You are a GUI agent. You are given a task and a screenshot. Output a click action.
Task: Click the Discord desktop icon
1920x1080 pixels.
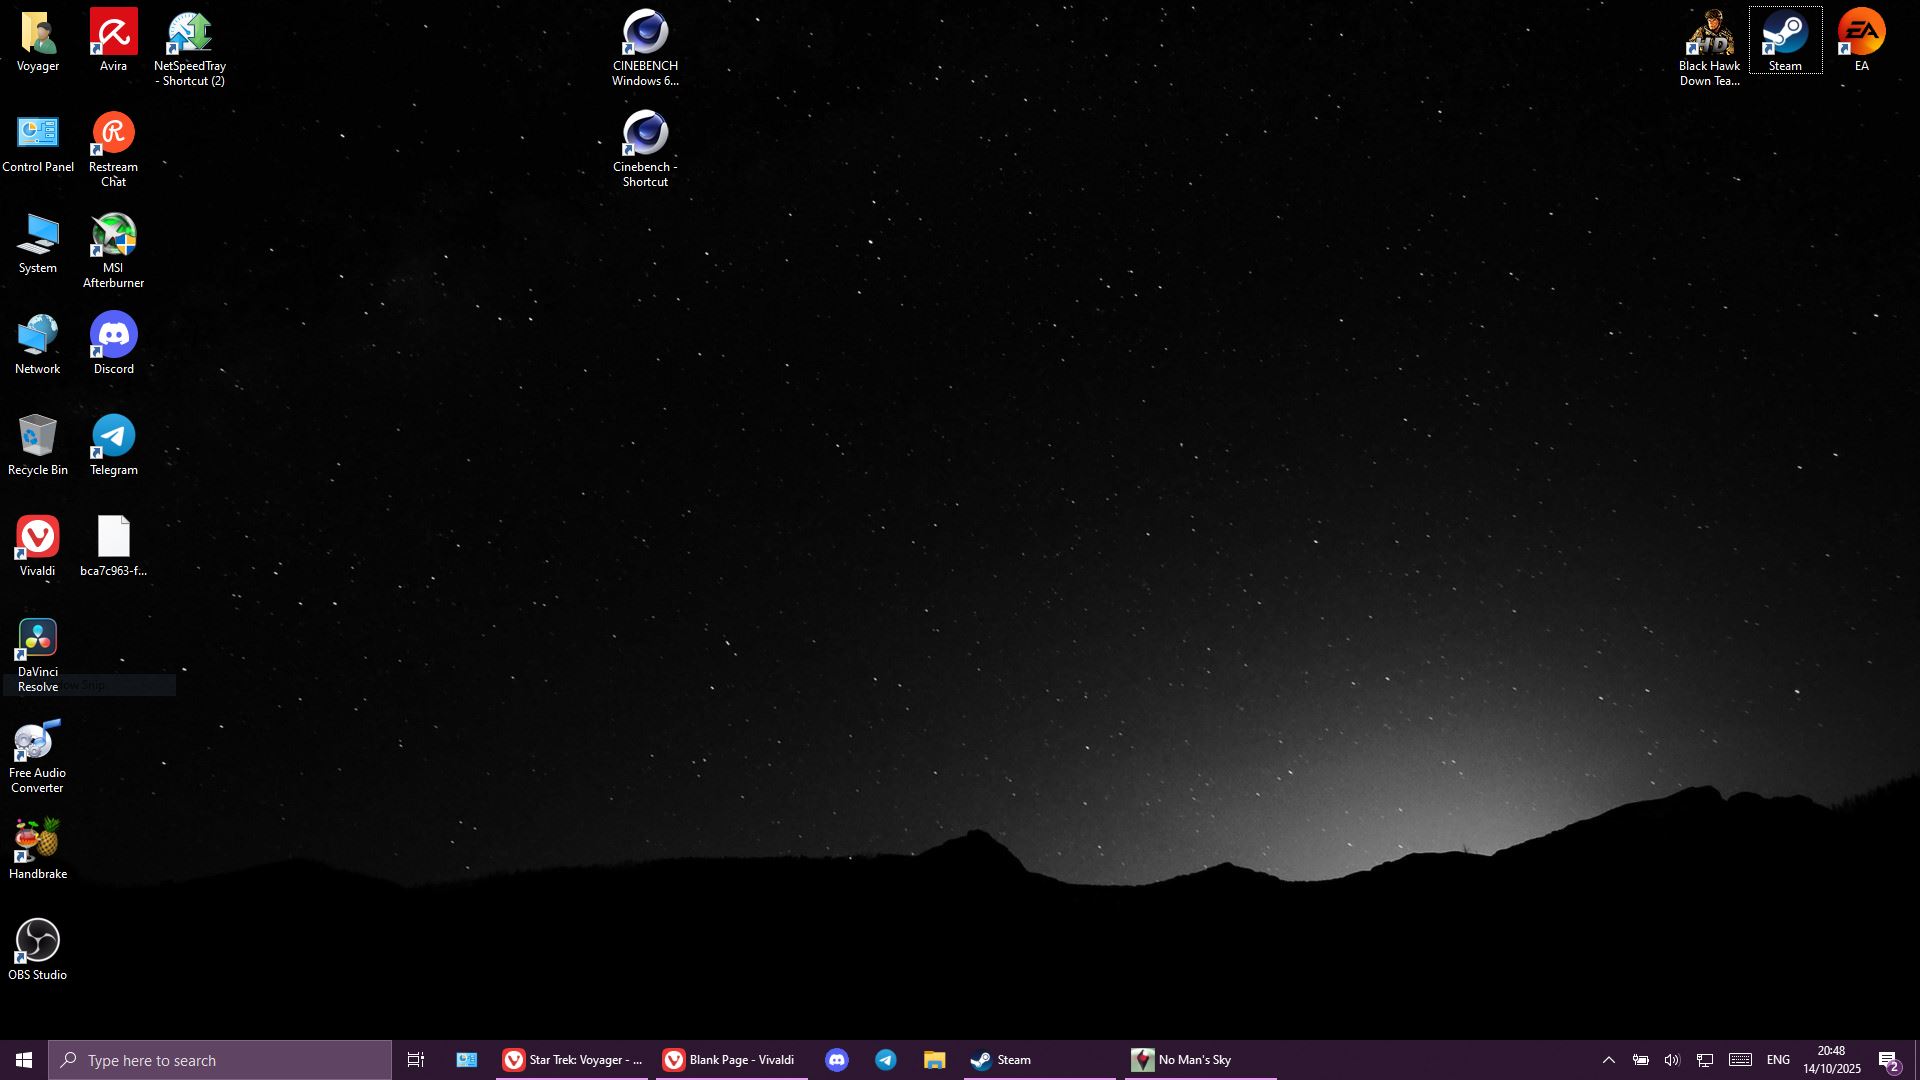tap(113, 336)
